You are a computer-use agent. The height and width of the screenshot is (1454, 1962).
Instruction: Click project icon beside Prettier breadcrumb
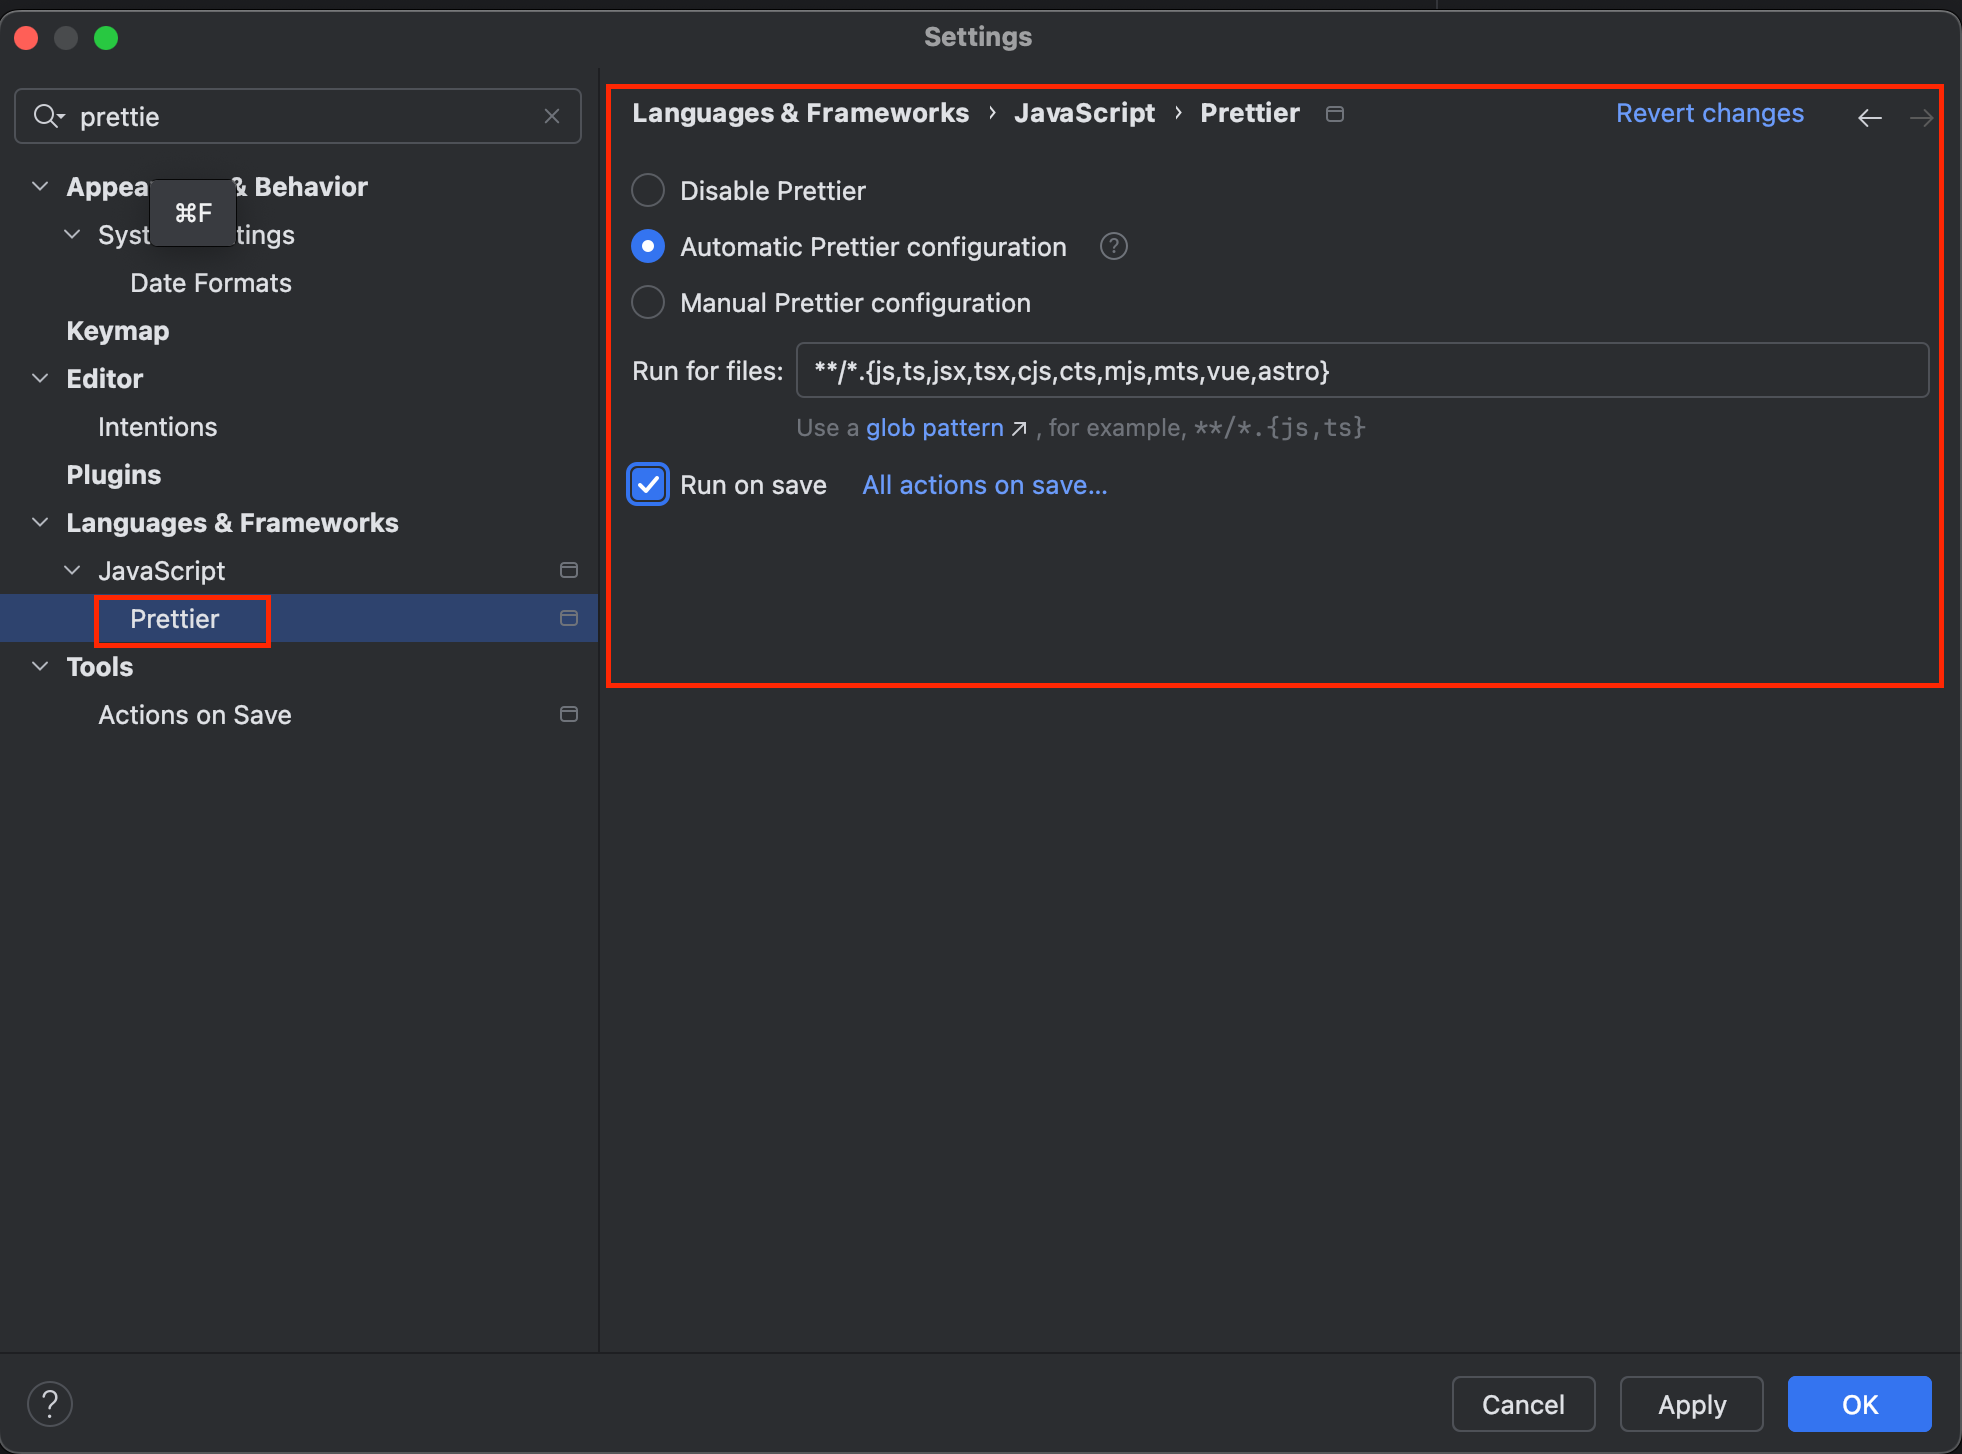pos(1334,114)
